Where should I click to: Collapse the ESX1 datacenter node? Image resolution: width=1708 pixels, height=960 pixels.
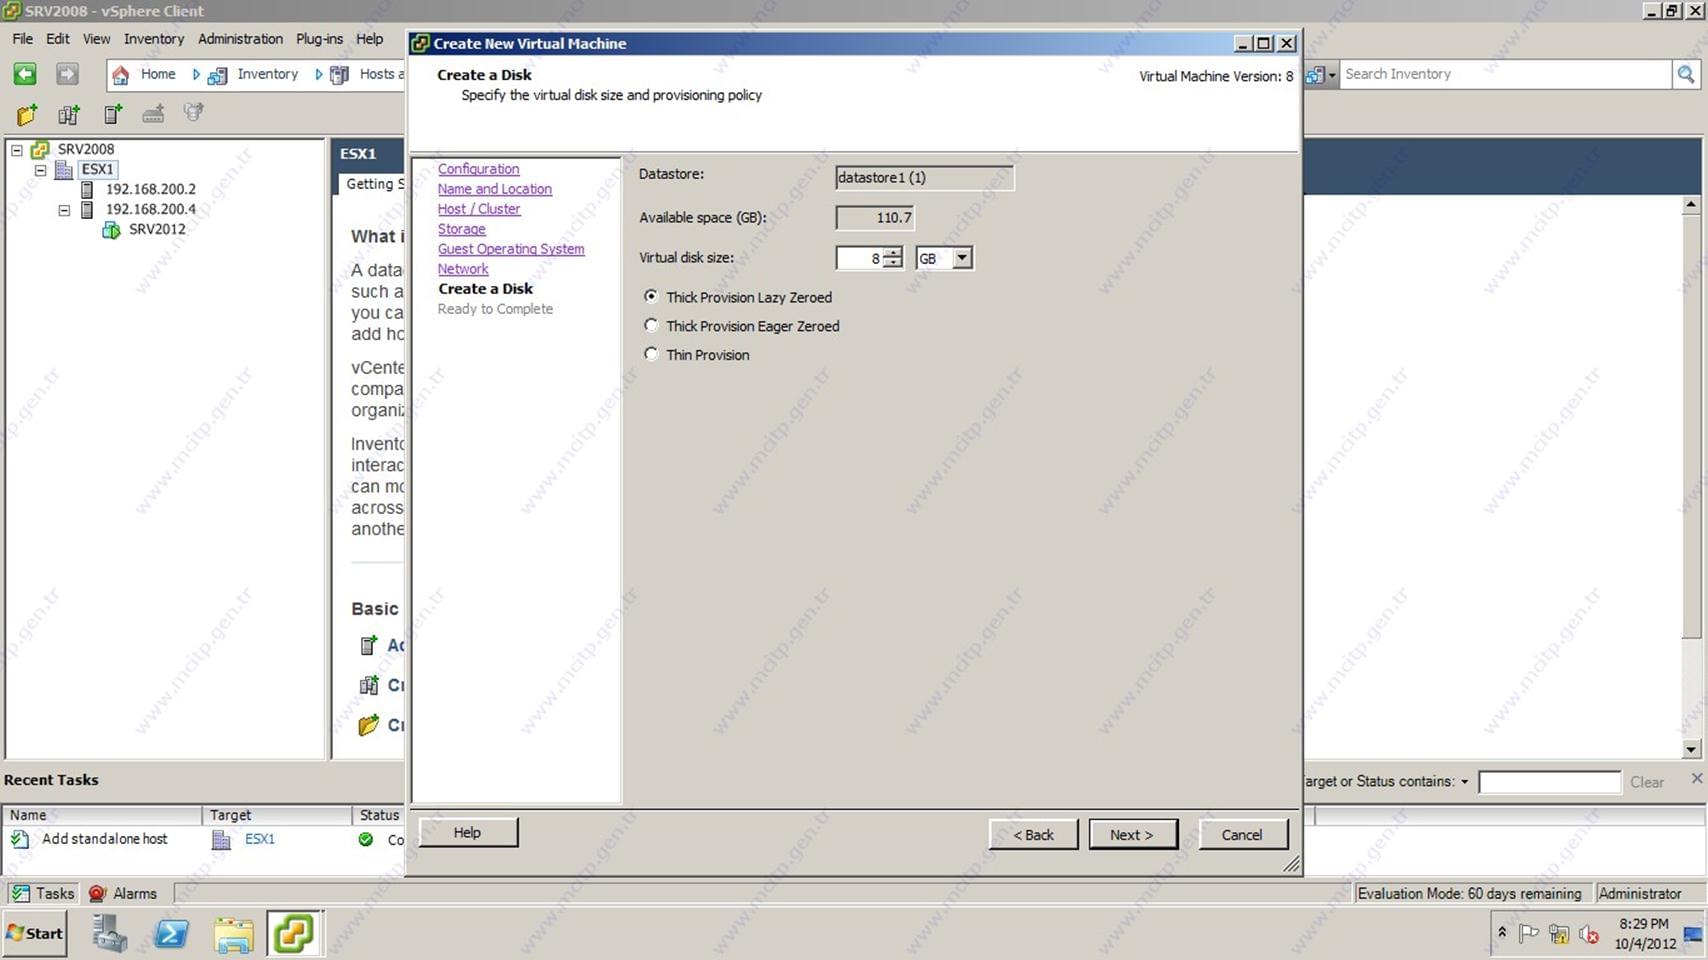click(41, 170)
